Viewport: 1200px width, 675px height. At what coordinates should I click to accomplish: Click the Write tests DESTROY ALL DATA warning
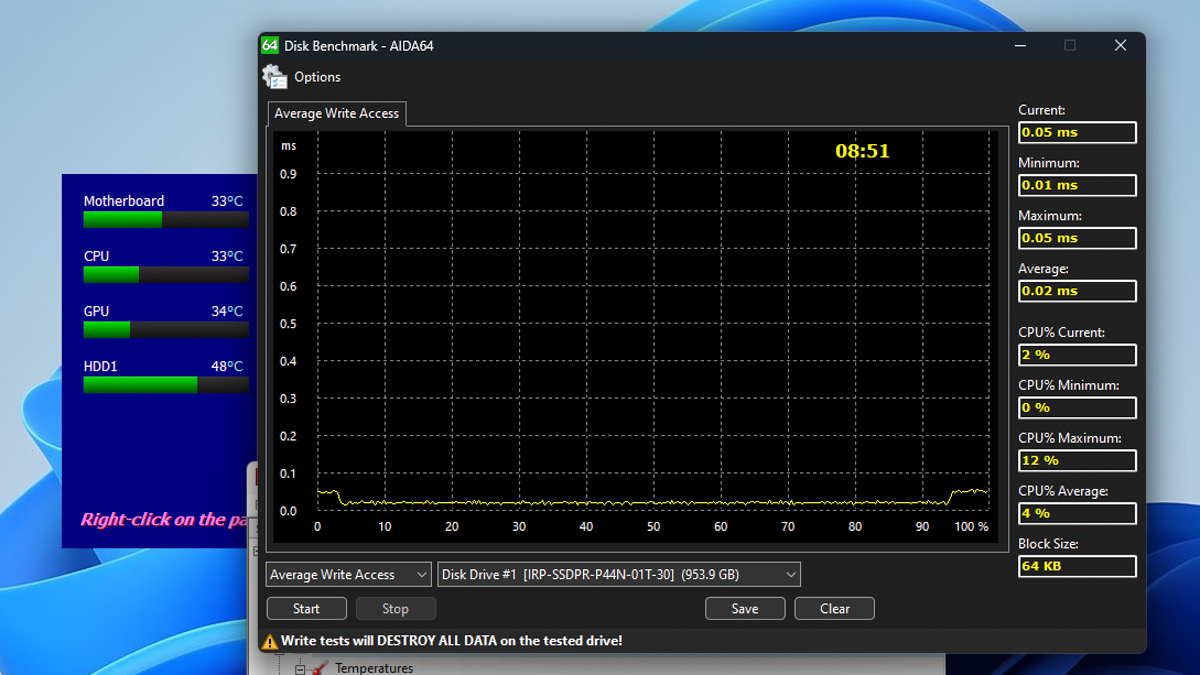pyautogui.click(x=451, y=641)
